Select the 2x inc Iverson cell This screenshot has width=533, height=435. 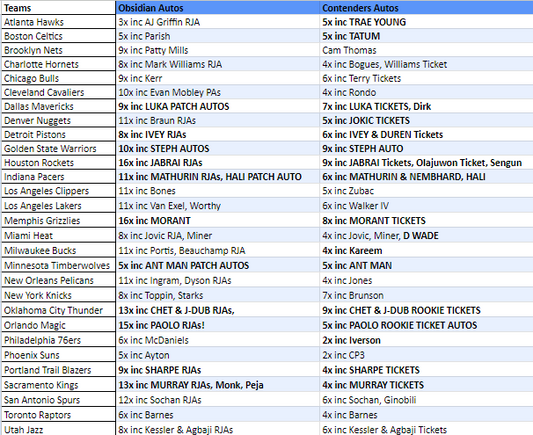426,340
